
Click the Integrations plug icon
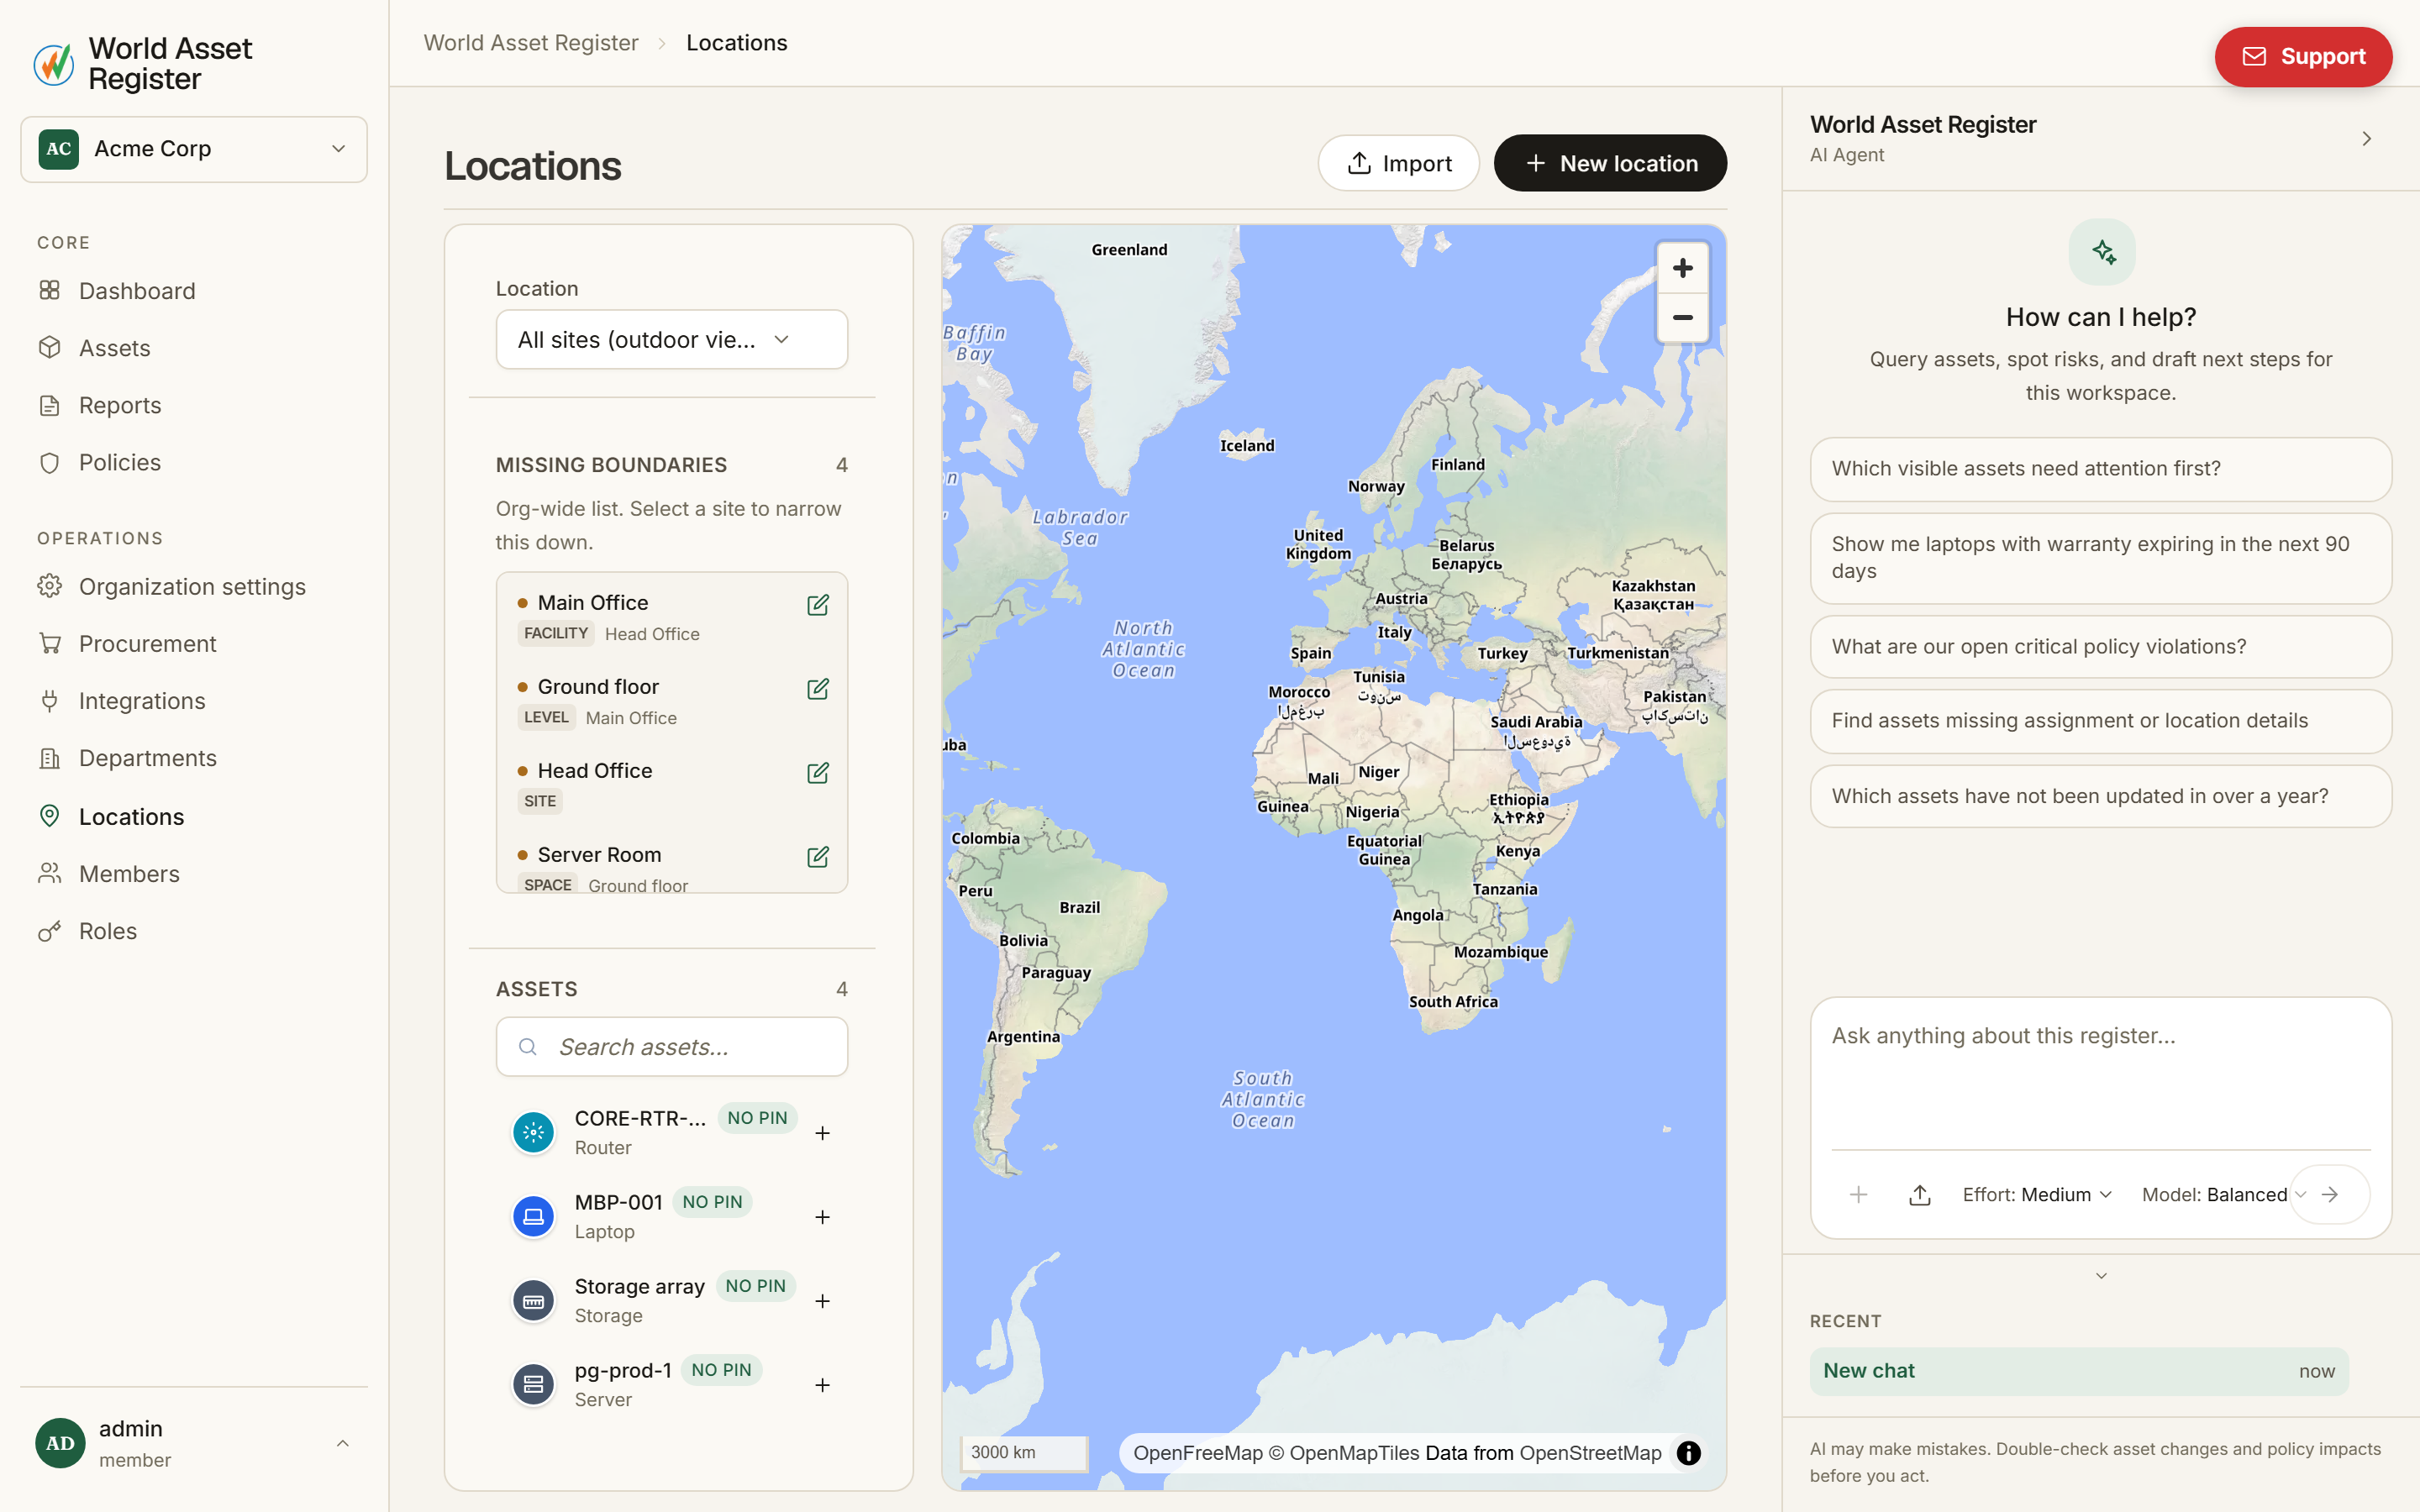[49, 701]
